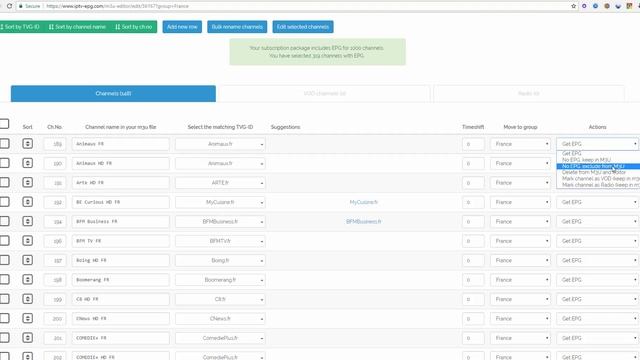Image resolution: width=640 pixels, height=360 pixels.
Task: Click Bulk rename channels button
Action: 237,27
